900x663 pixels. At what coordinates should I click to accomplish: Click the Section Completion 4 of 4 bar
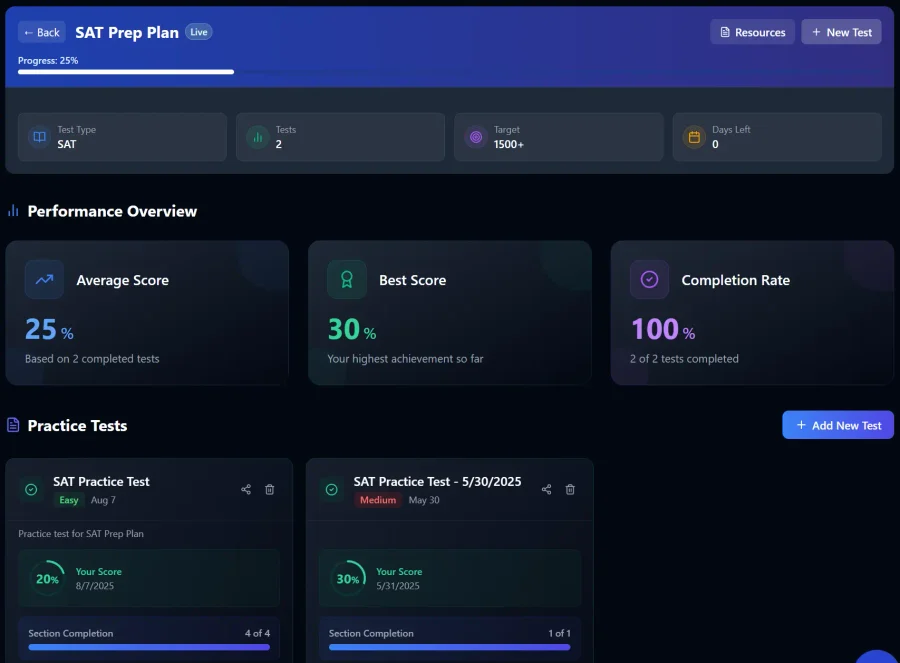click(149, 647)
